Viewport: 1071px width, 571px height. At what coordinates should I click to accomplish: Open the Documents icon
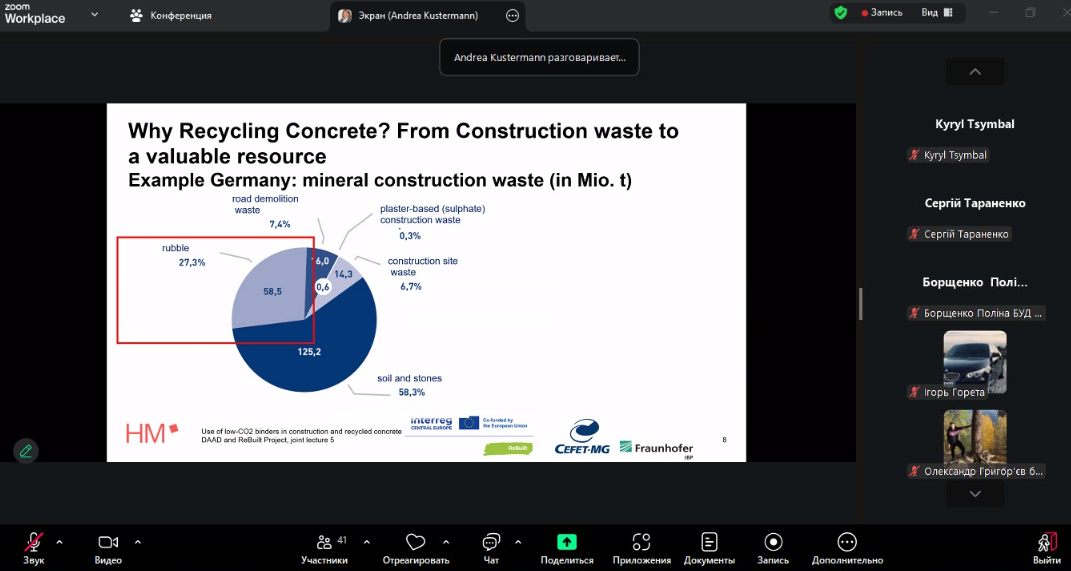[709, 542]
